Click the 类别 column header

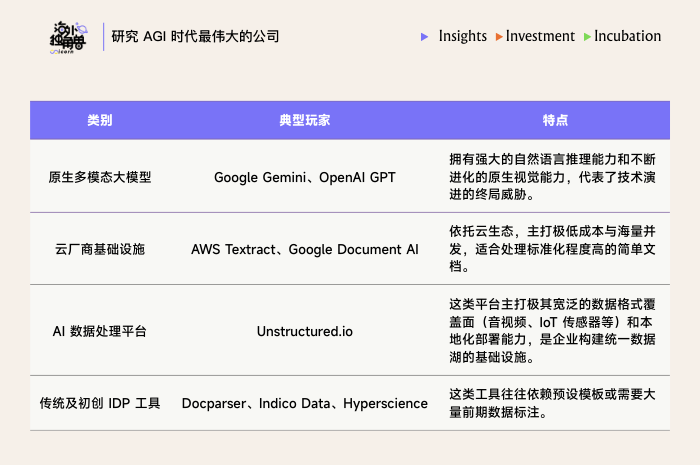(100, 120)
